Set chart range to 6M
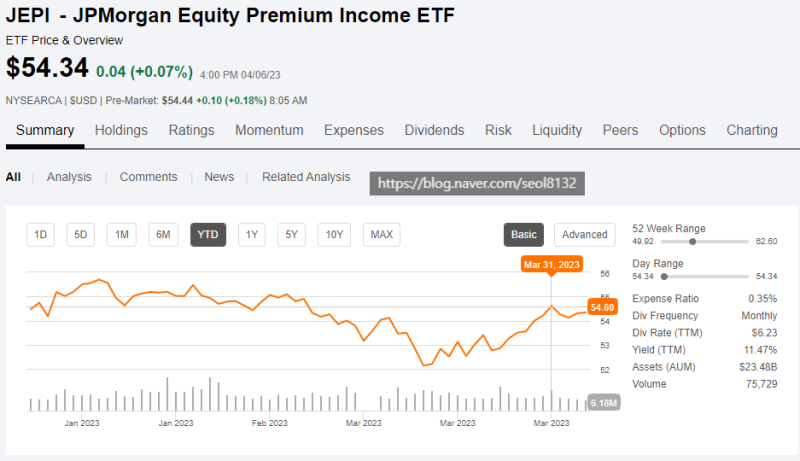800x461 pixels. pos(163,235)
